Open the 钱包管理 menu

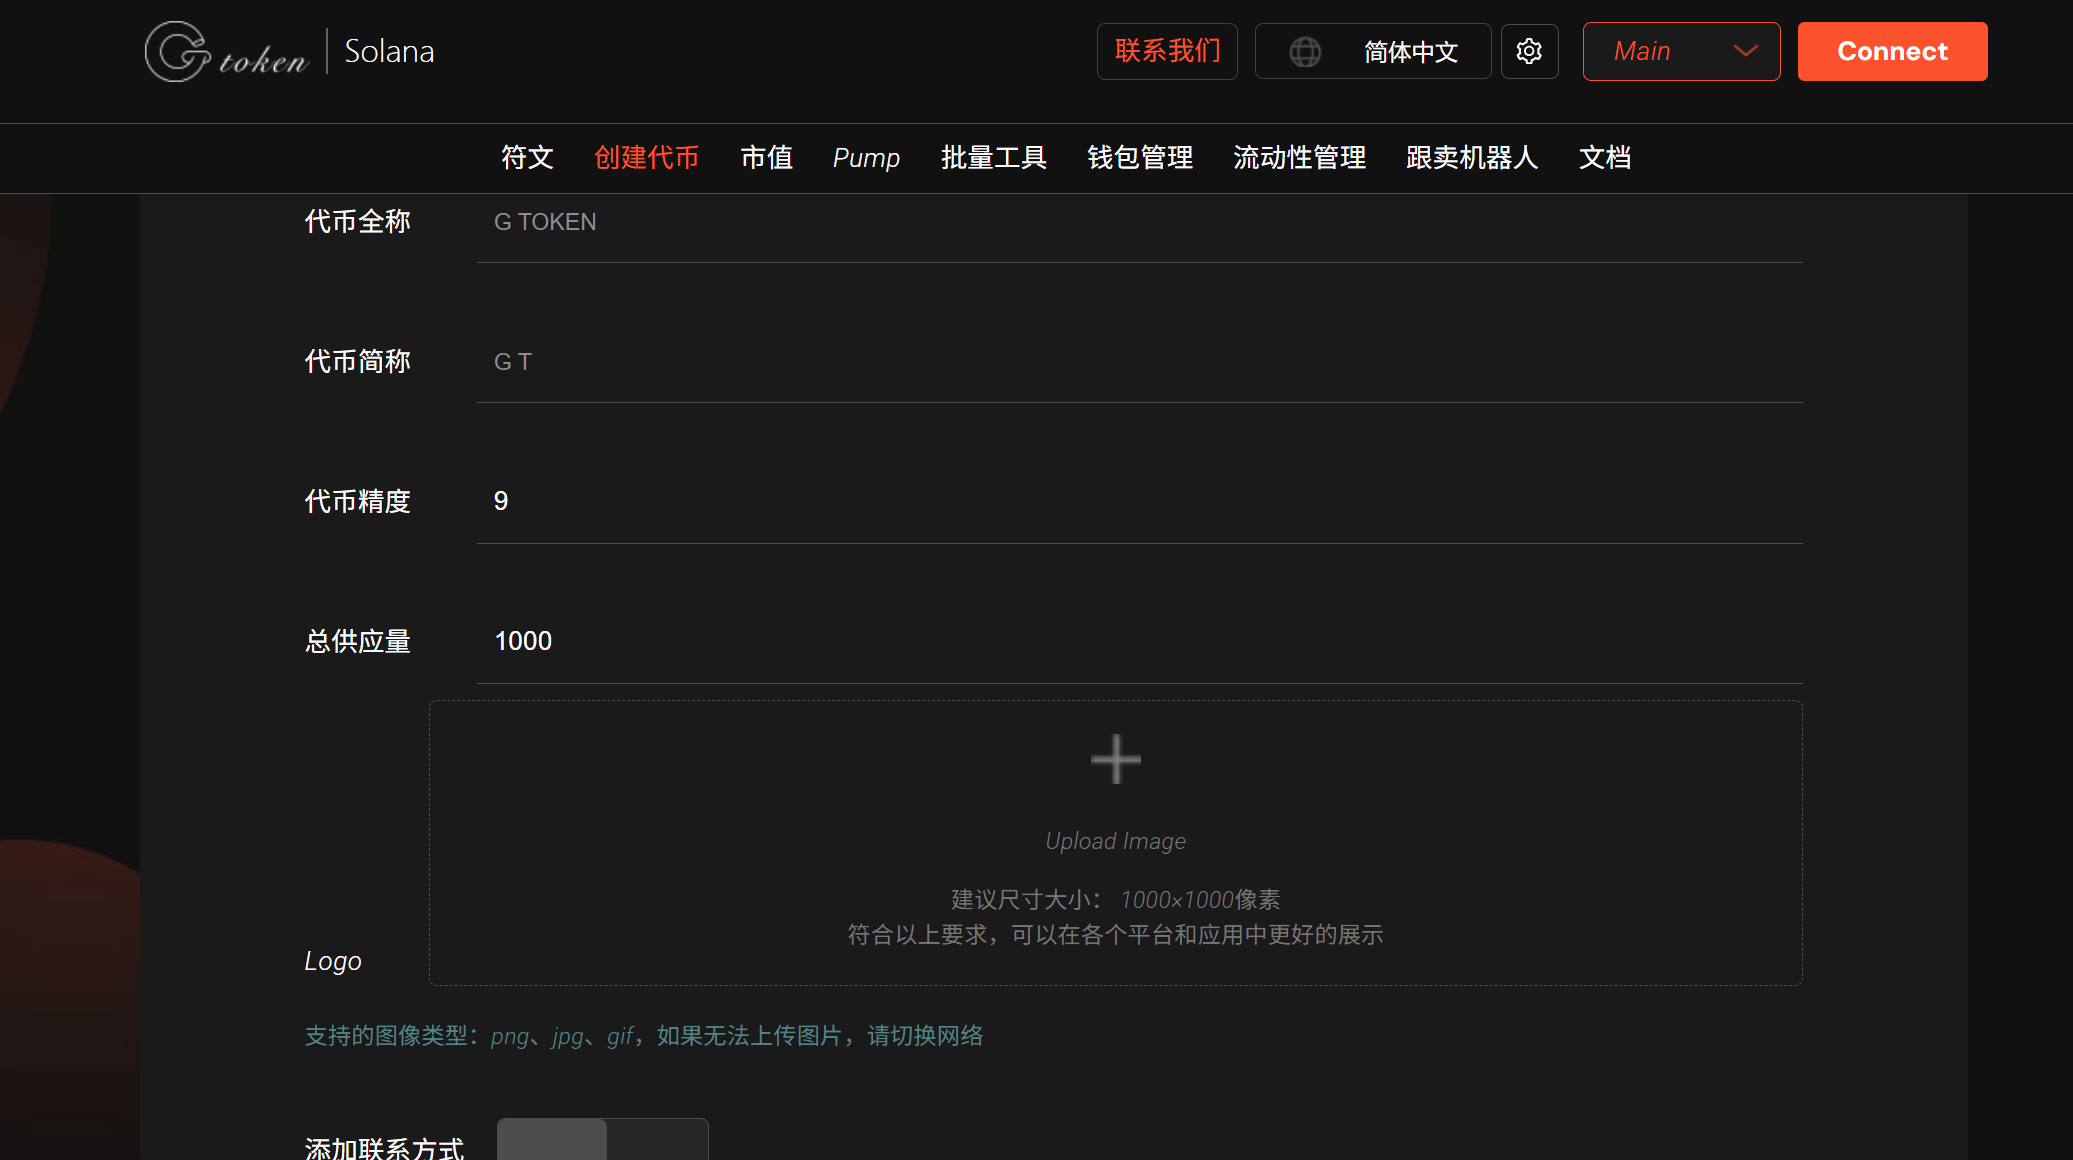click(x=1140, y=158)
